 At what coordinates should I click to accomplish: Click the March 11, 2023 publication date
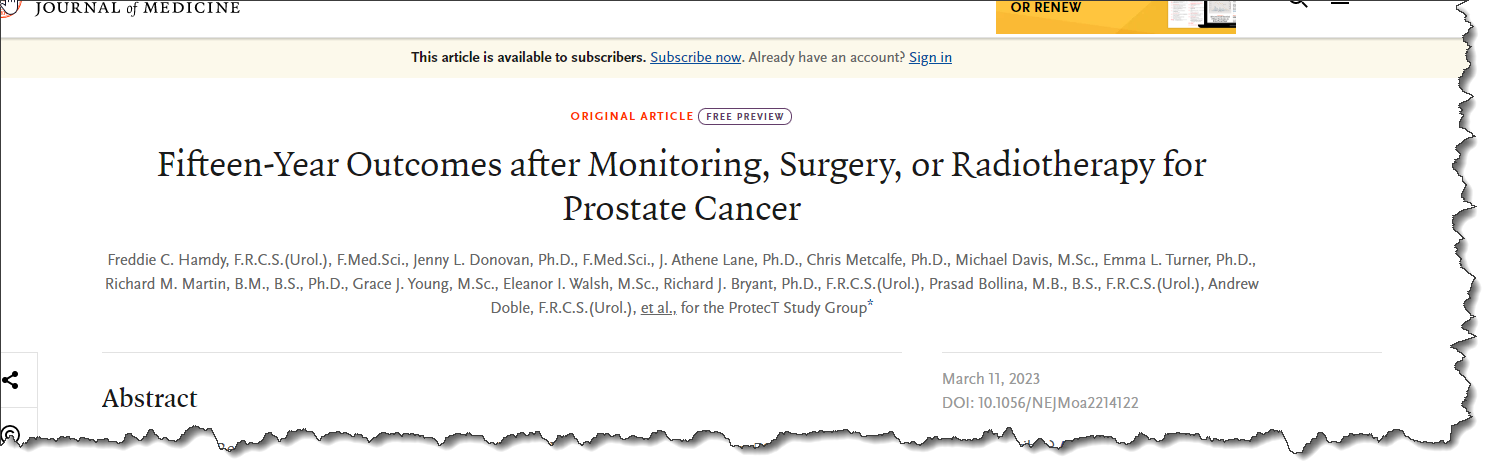tap(991, 379)
